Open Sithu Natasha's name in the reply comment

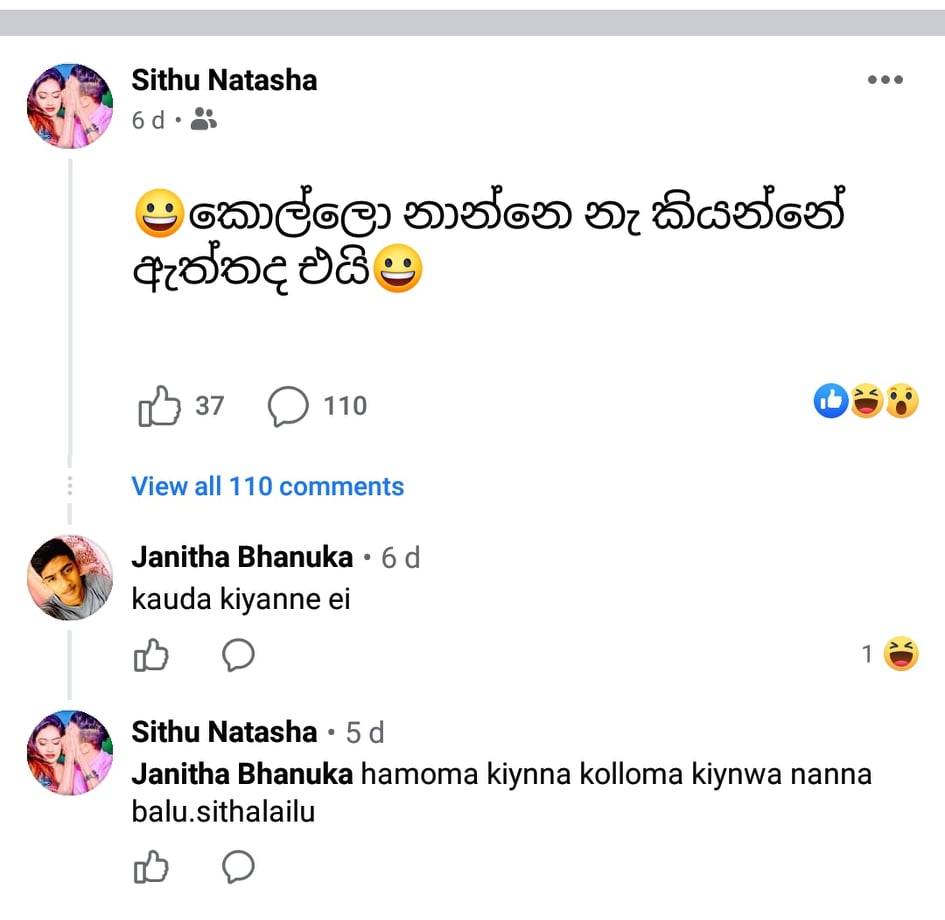224,732
